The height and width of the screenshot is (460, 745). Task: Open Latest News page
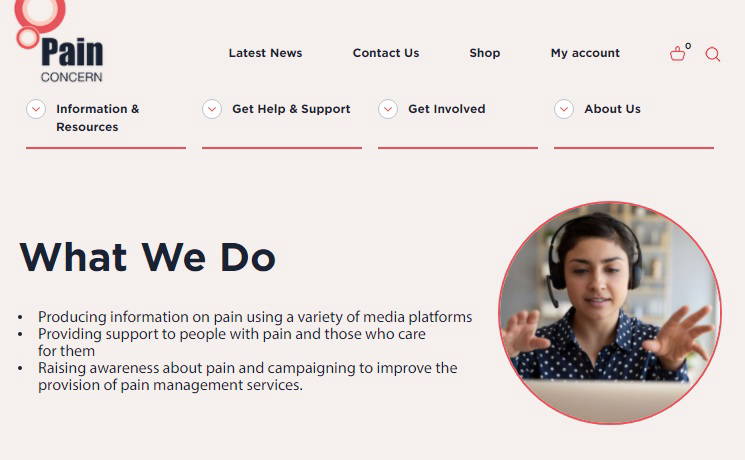[x=265, y=53]
